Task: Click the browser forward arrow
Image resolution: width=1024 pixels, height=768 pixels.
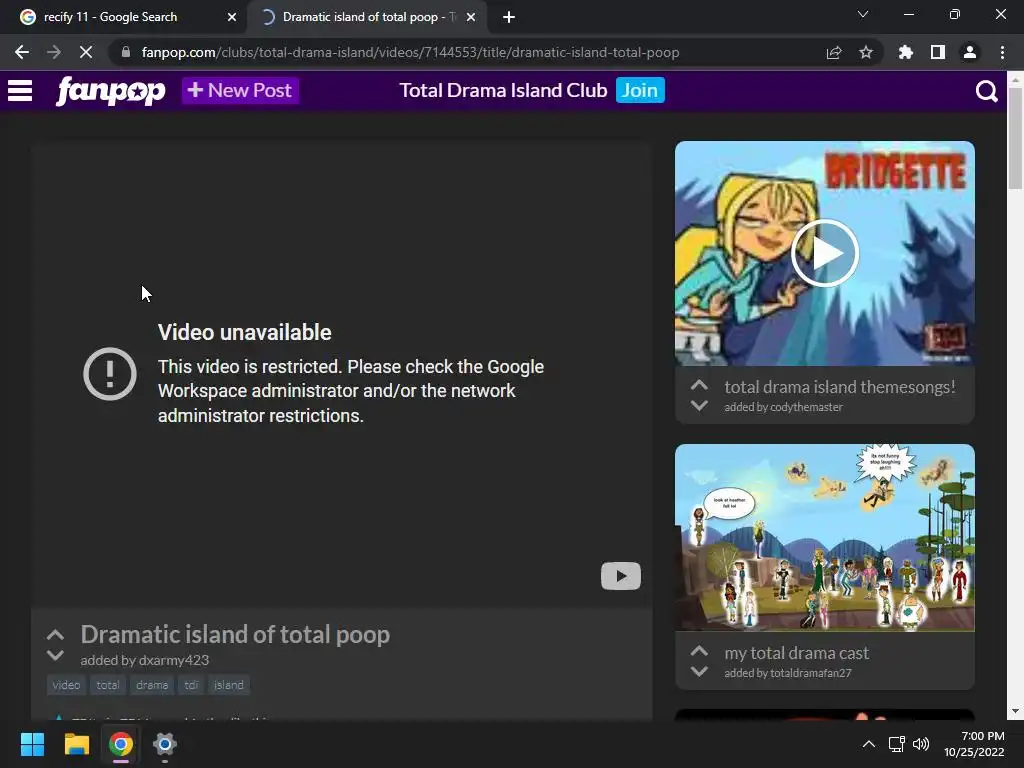Action: (x=54, y=52)
